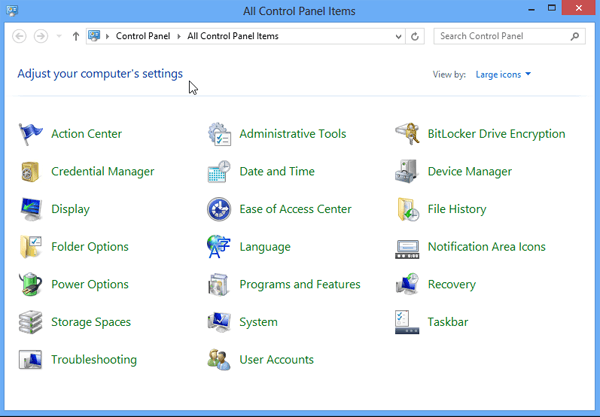Open the Programs and Features link
The image size is (600, 417).
[300, 284]
